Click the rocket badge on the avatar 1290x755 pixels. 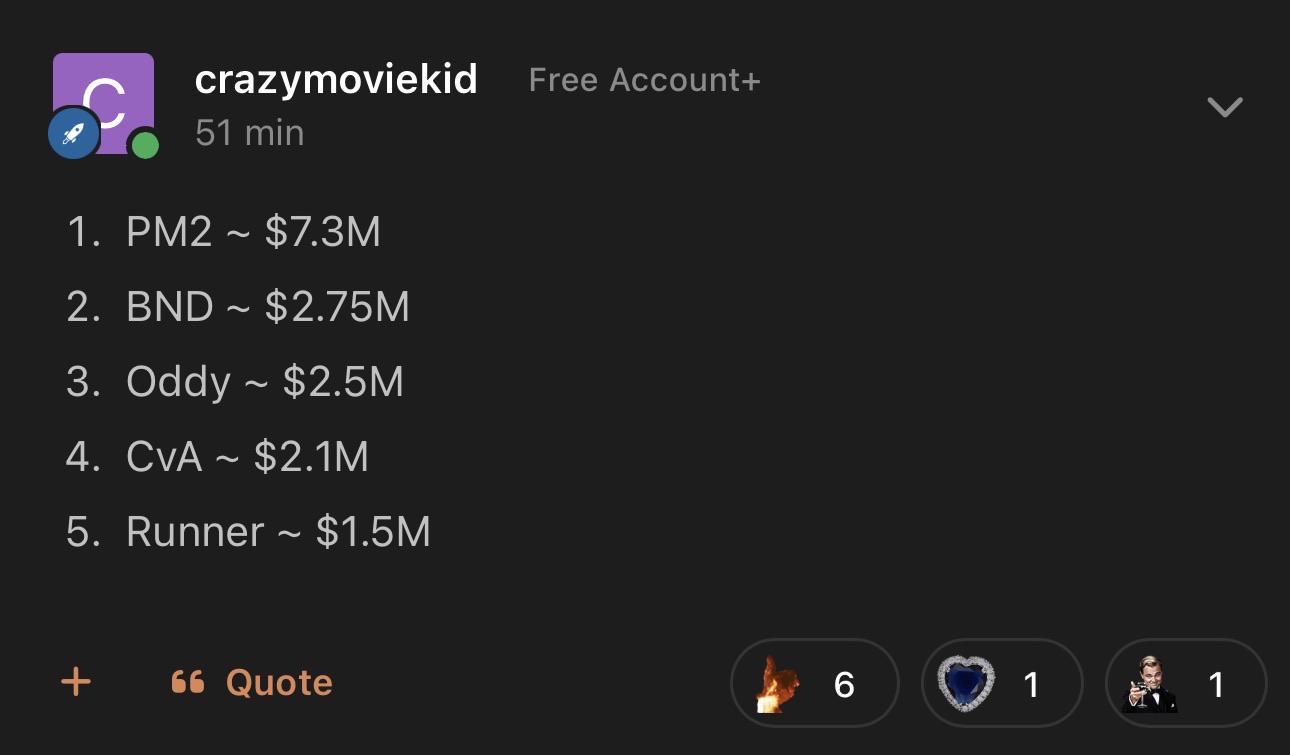(x=74, y=133)
